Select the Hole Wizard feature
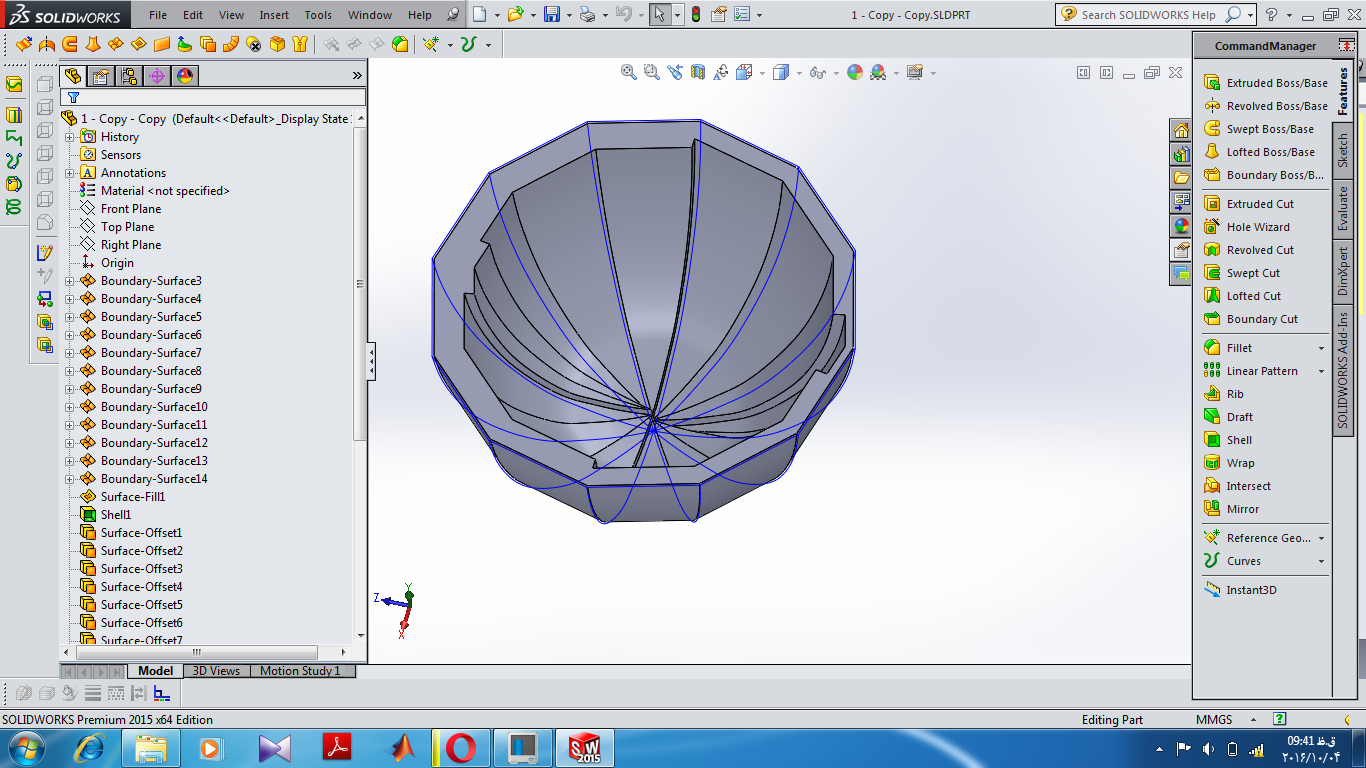The width and height of the screenshot is (1366, 768). (x=1257, y=227)
